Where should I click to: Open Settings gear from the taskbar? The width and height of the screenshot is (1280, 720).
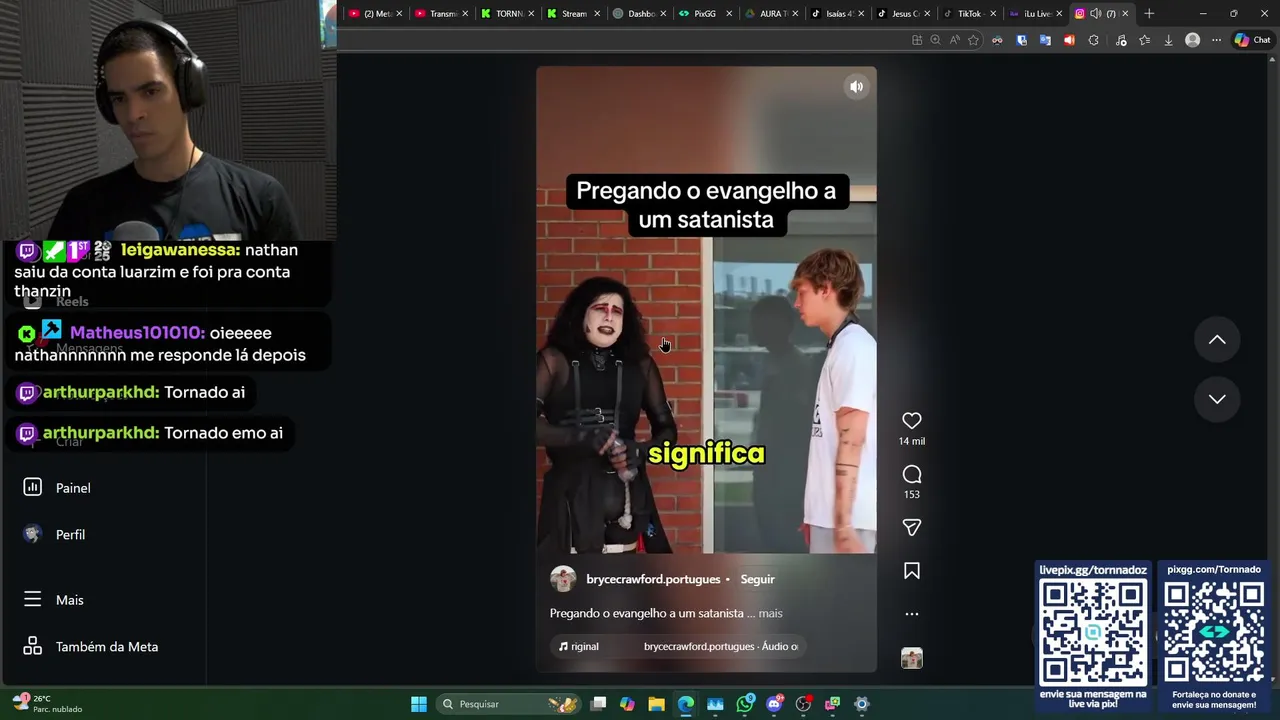point(861,704)
